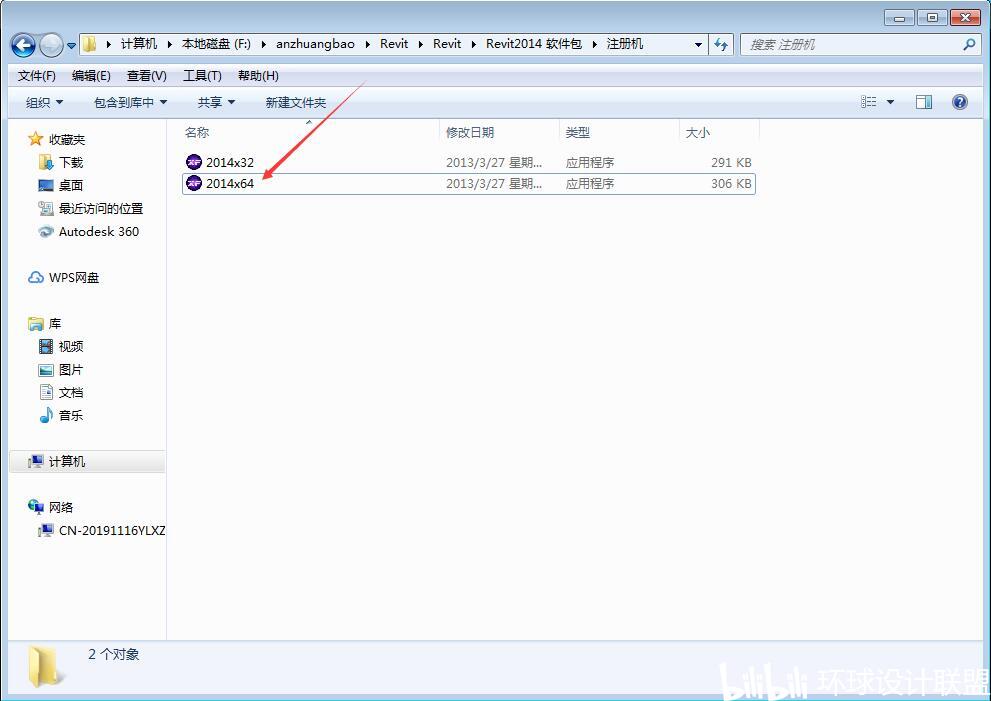Refresh the folder view
Viewport: 991px width, 701px height.
coord(720,44)
